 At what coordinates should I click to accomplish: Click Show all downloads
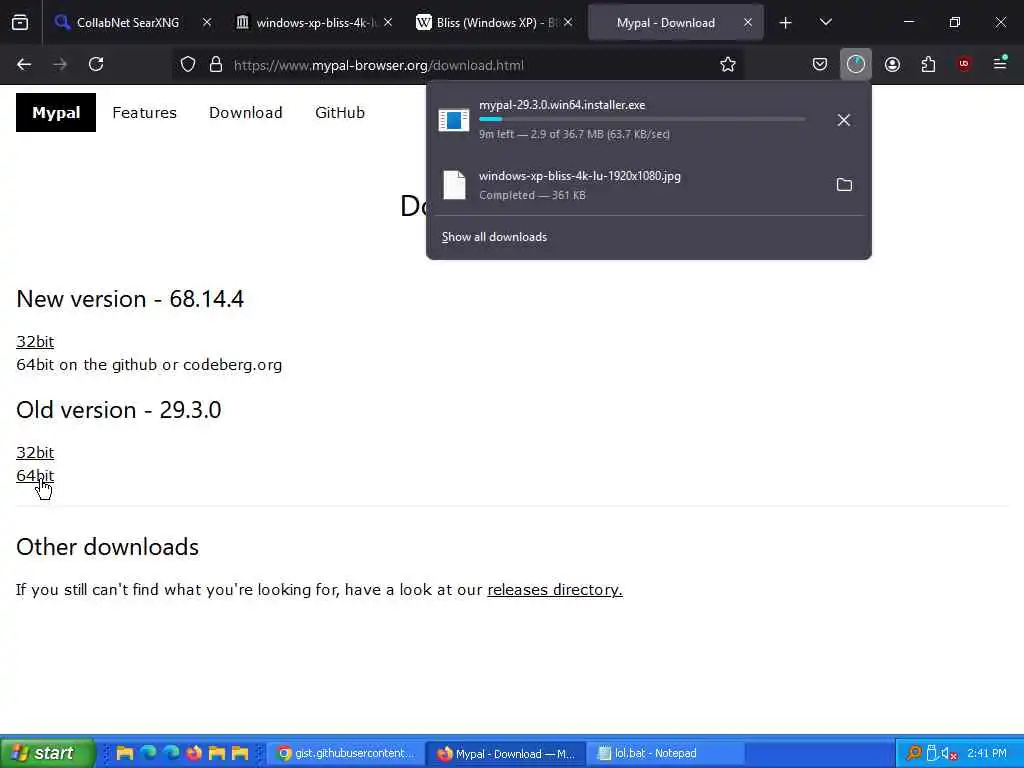[494, 237]
